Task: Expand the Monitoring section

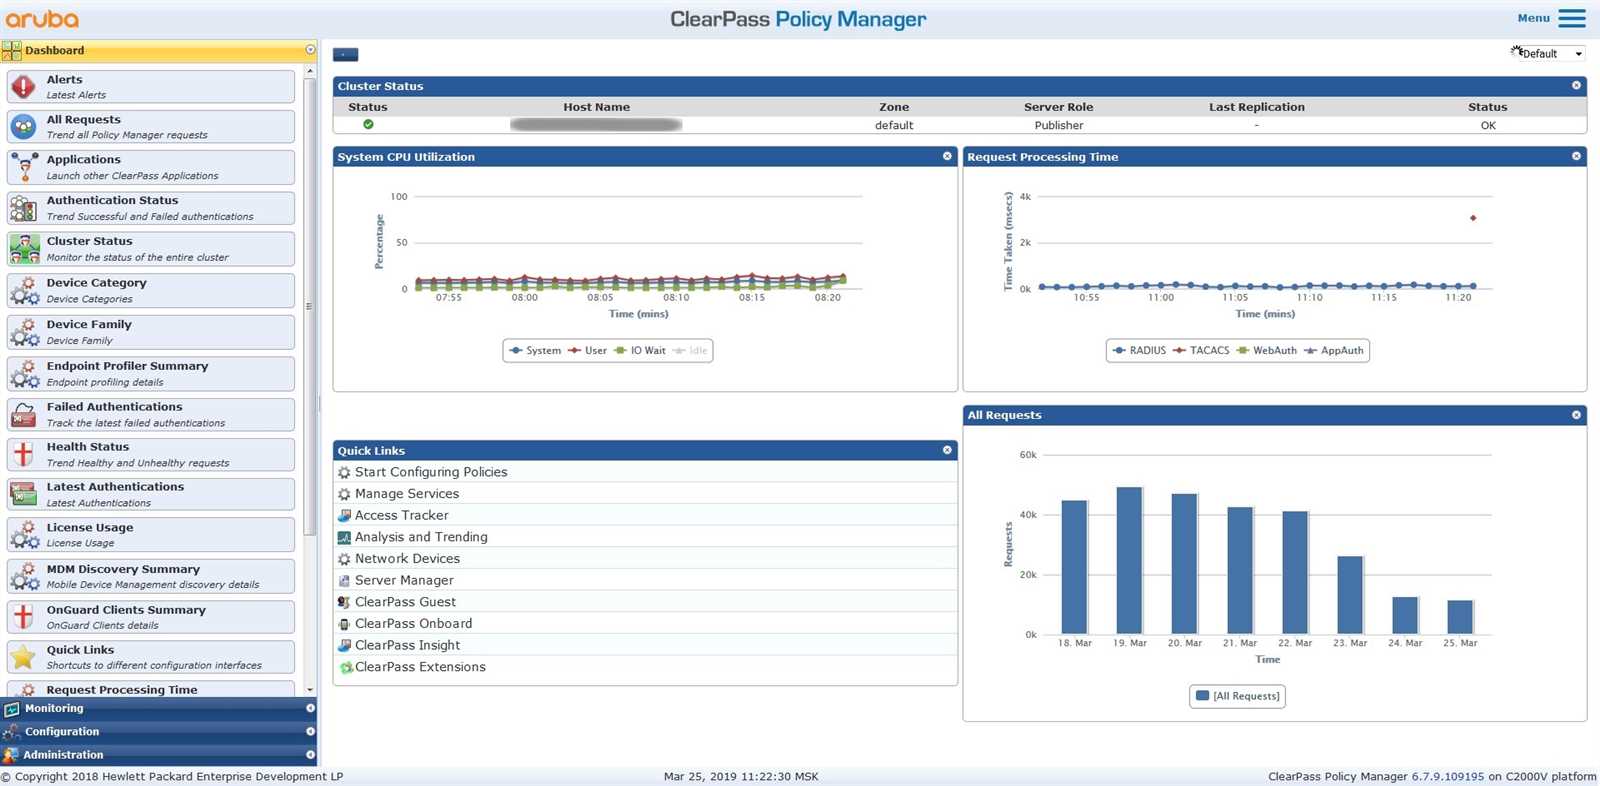Action: point(310,708)
